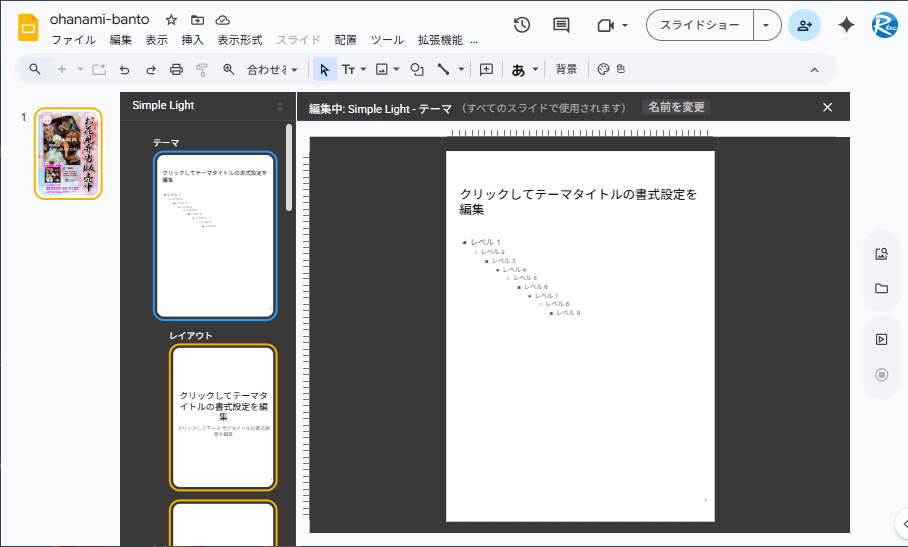Expand the スライドショー dropdown arrow
This screenshot has height=547, width=908.
(x=767, y=25)
